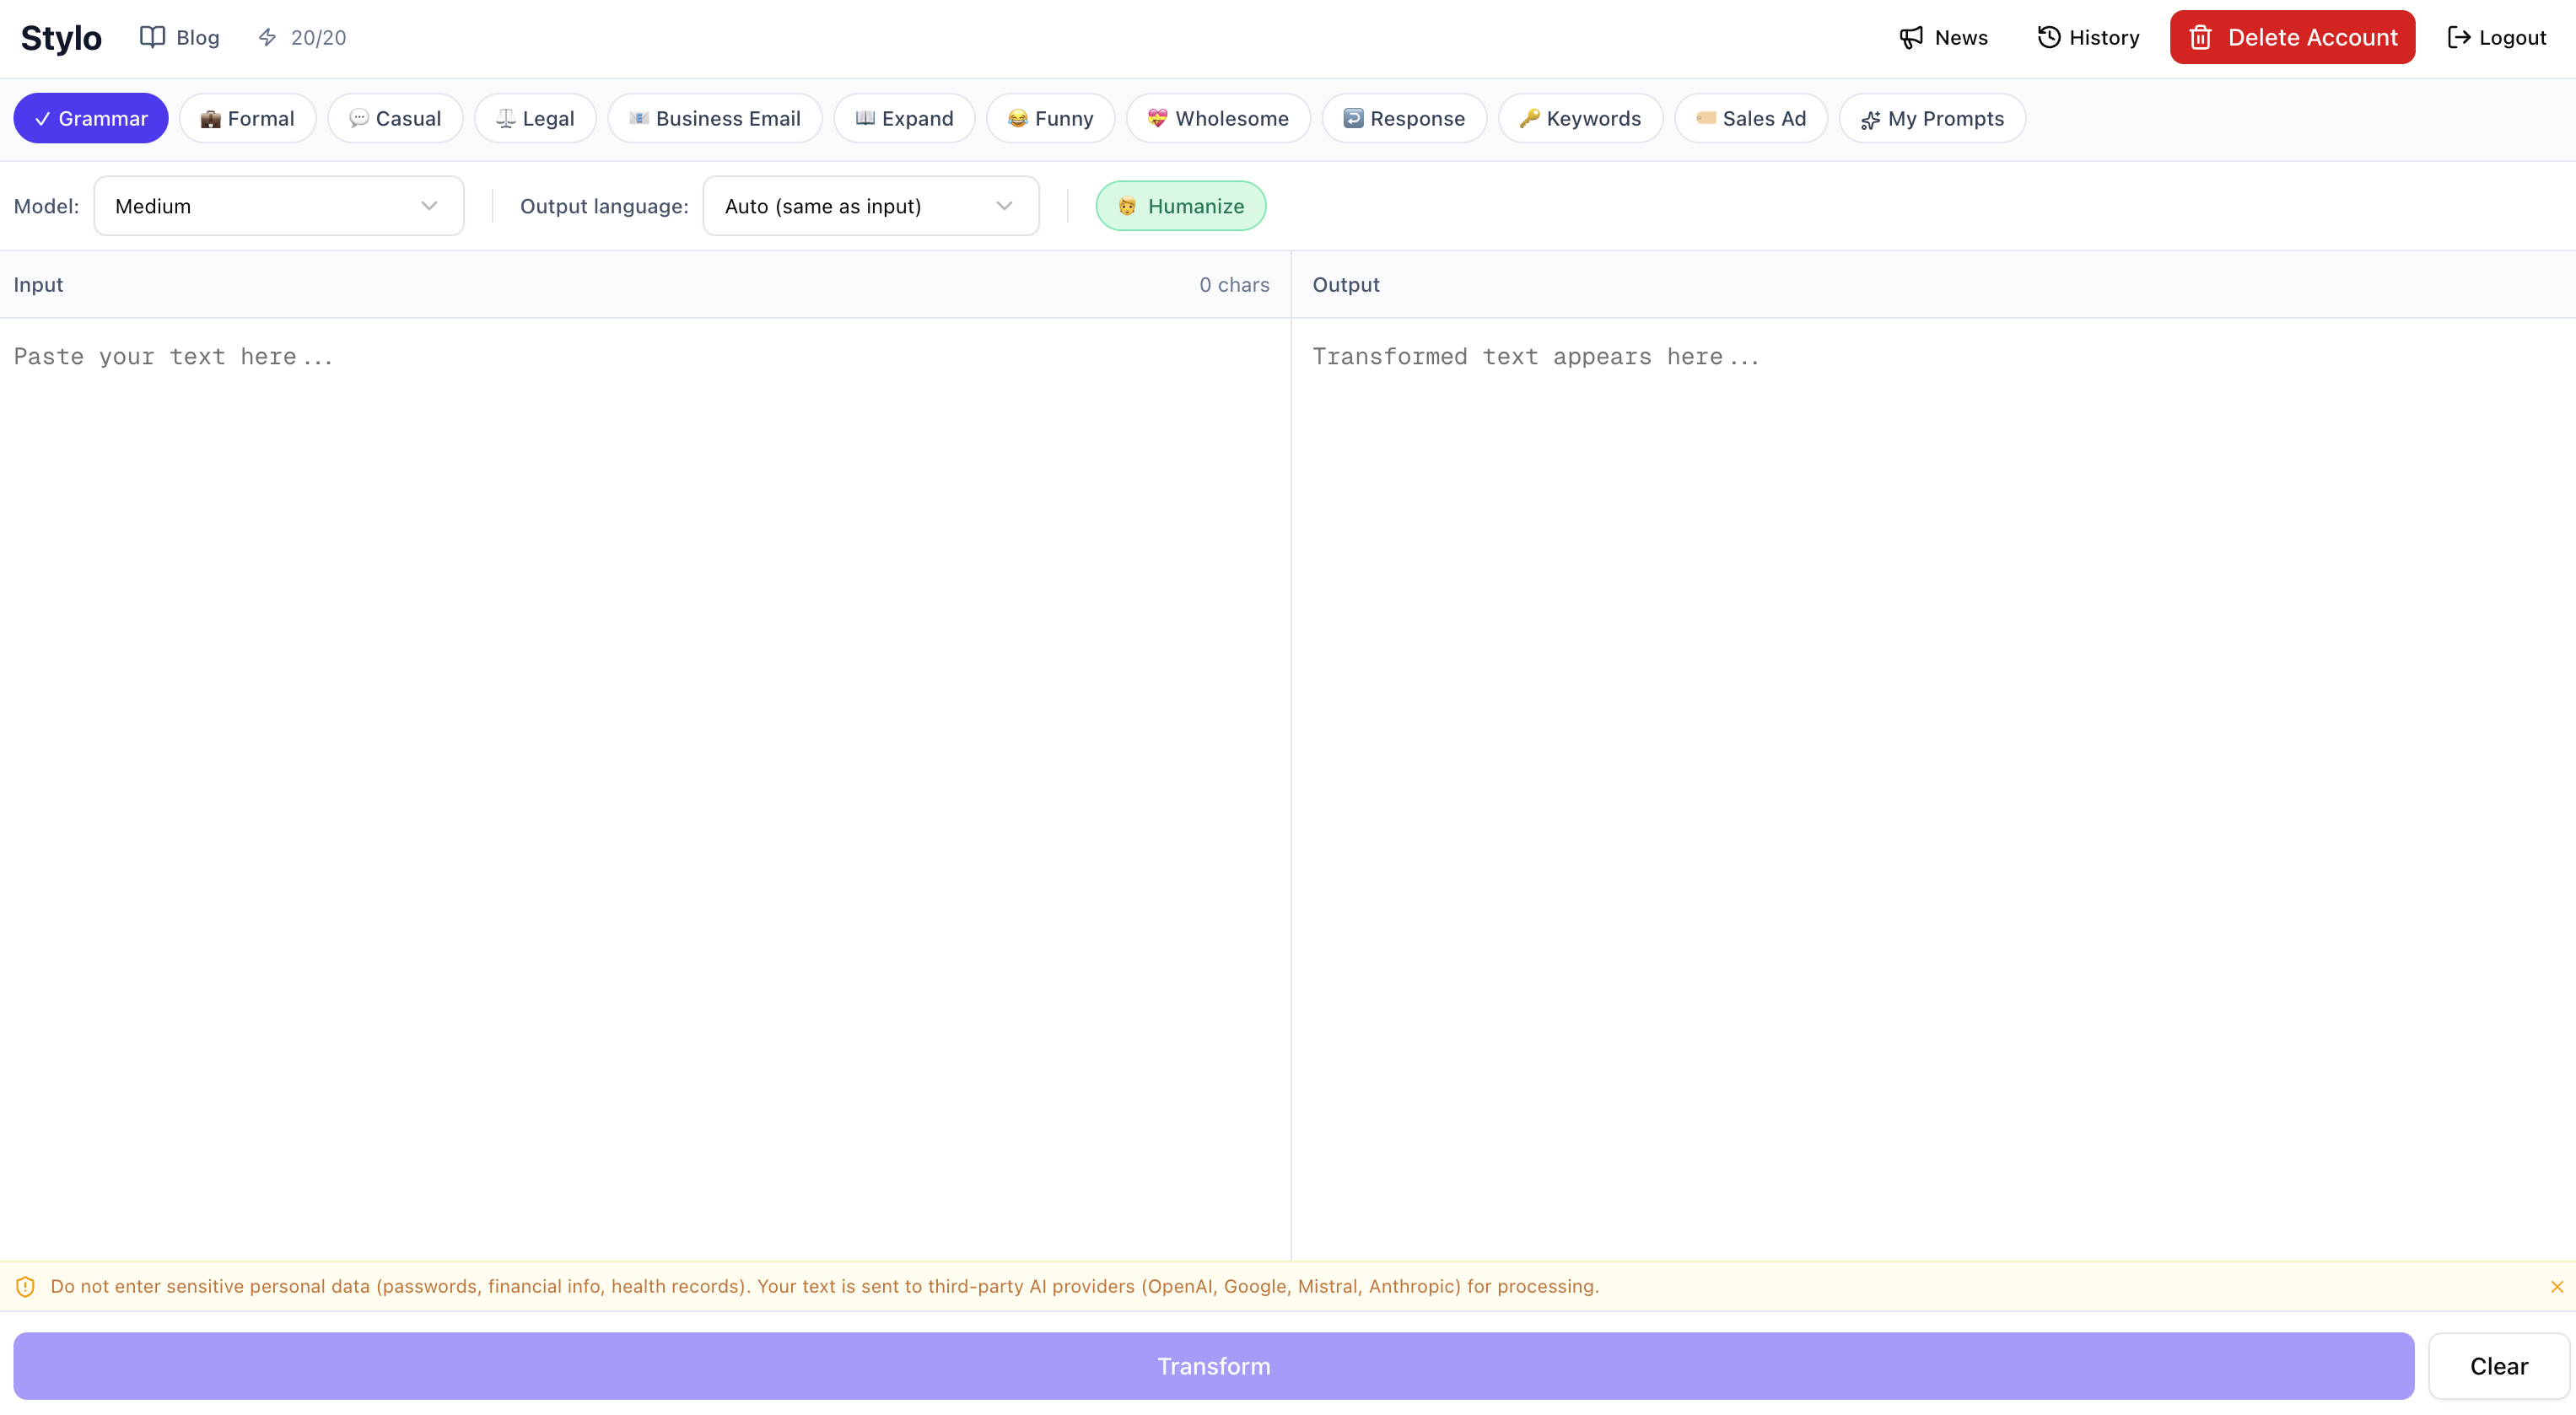Click the Logout arrow icon
The width and height of the screenshot is (2576, 1415).
click(2458, 37)
